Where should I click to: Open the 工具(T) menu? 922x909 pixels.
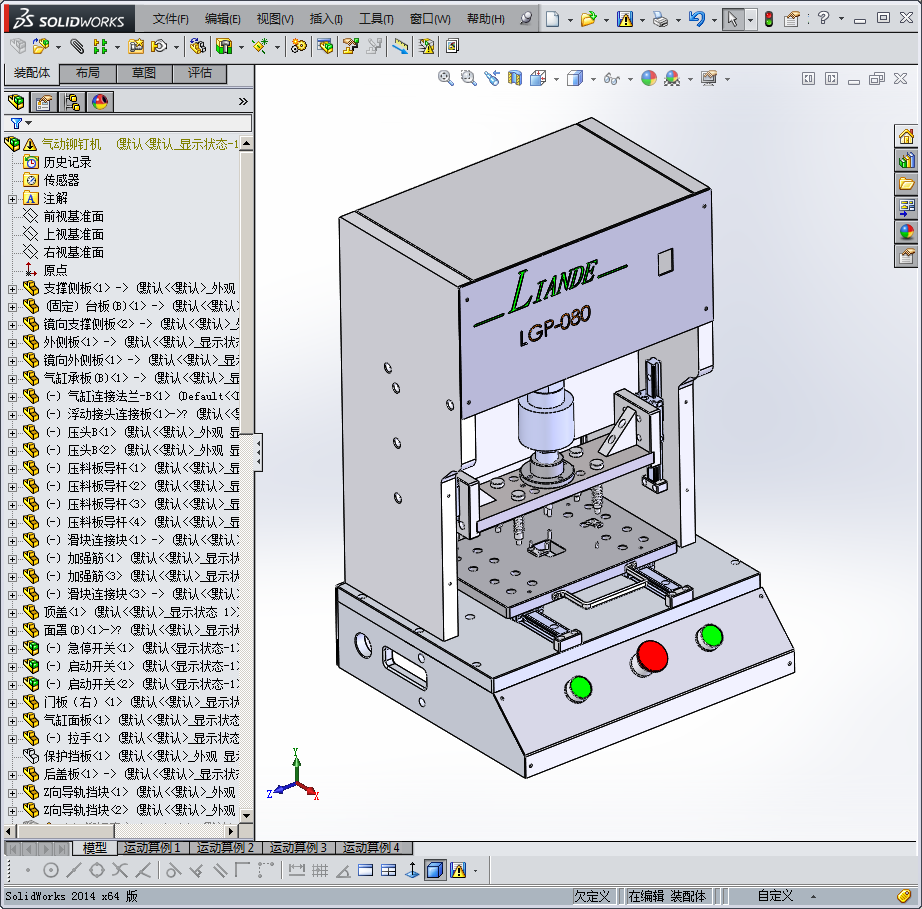click(x=376, y=19)
